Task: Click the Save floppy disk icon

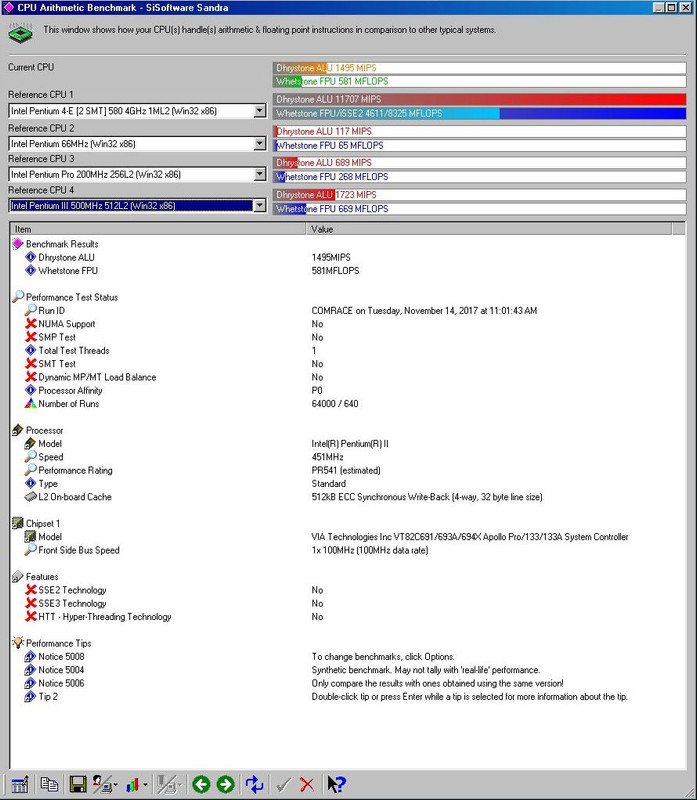Action: point(78,784)
